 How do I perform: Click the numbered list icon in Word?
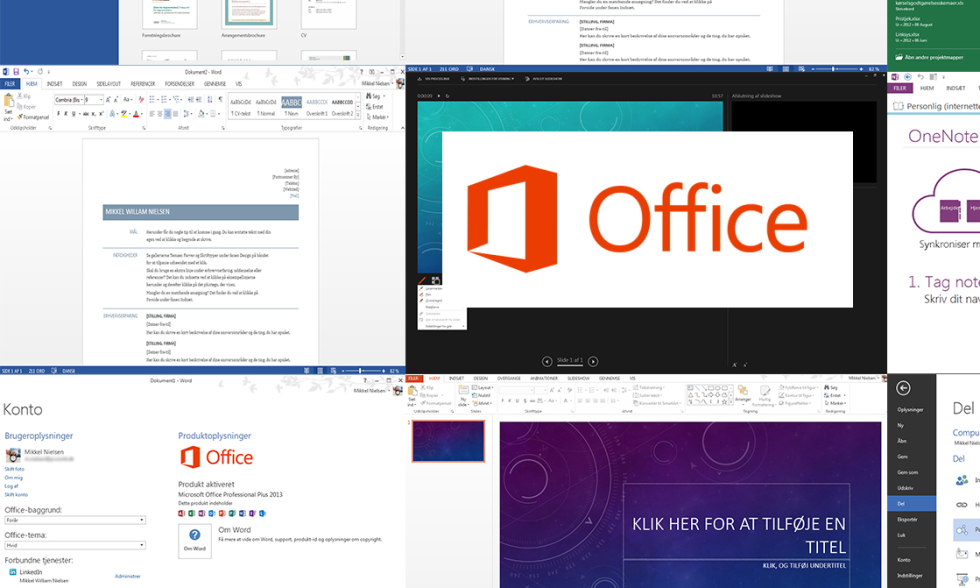coord(164,99)
